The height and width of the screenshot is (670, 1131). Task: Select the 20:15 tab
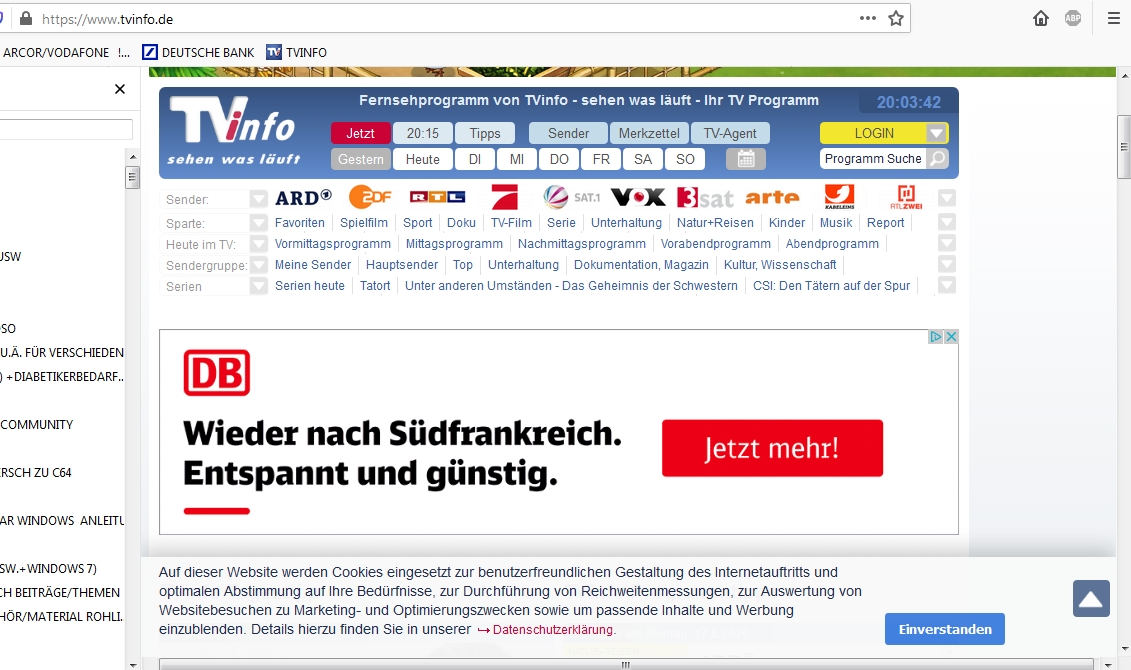click(x=423, y=133)
